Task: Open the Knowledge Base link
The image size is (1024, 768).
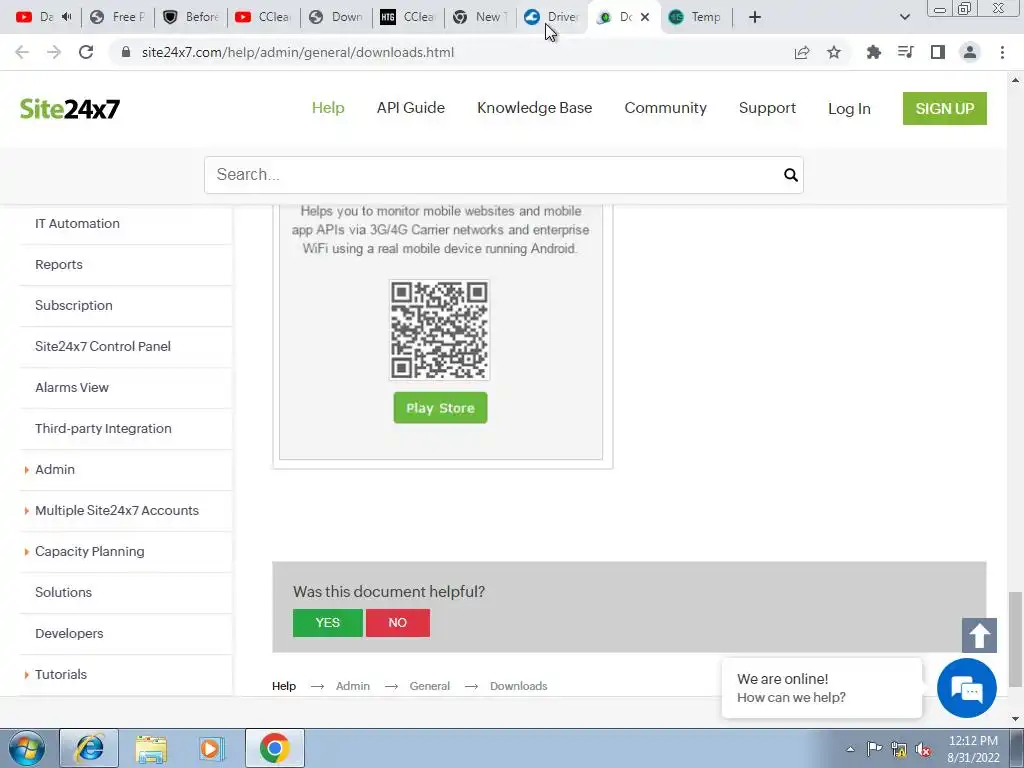Action: [x=534, y=108]
